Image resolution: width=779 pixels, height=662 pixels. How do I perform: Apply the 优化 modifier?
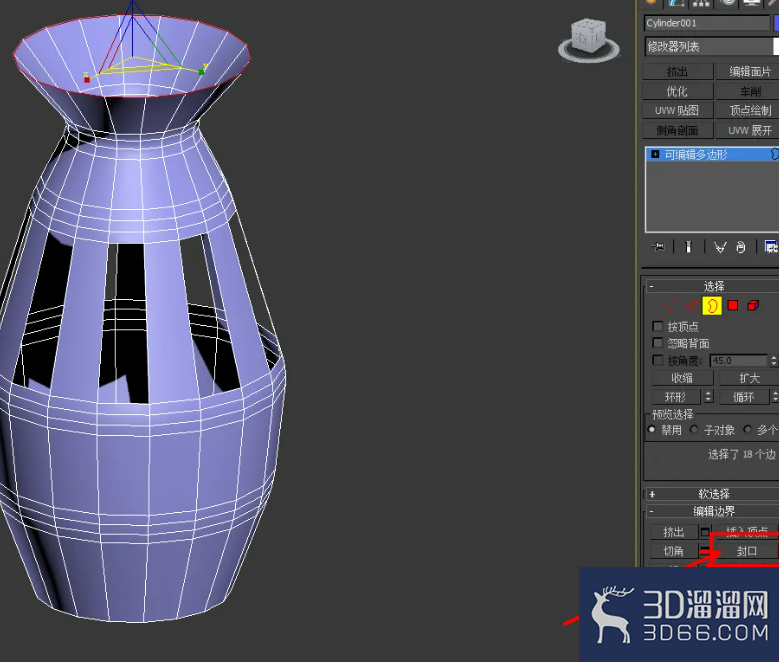point(678,91)
